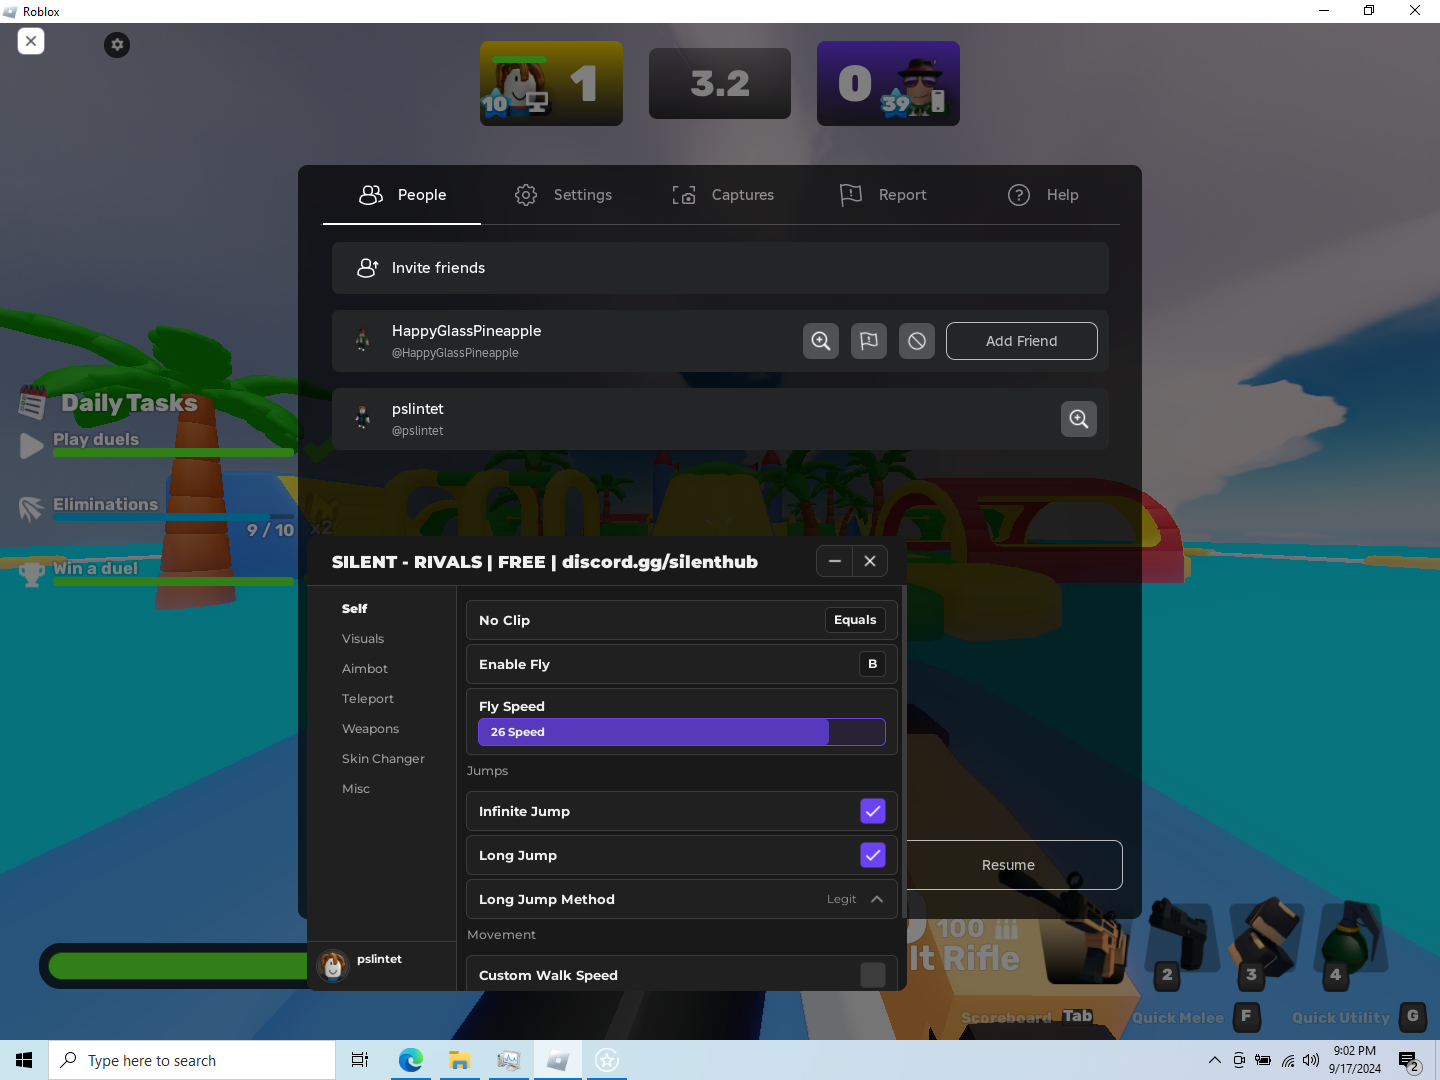
Task: Toggle the Enable Fly option
Action: point(682,664)
